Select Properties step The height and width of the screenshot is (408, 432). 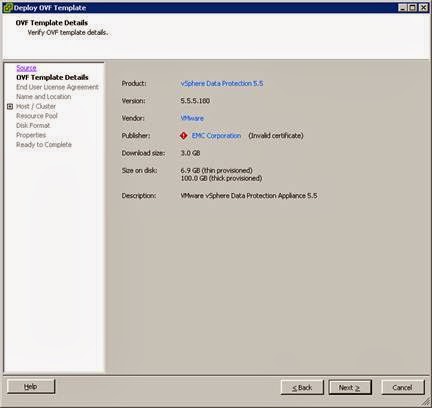(x=31, y=135)
